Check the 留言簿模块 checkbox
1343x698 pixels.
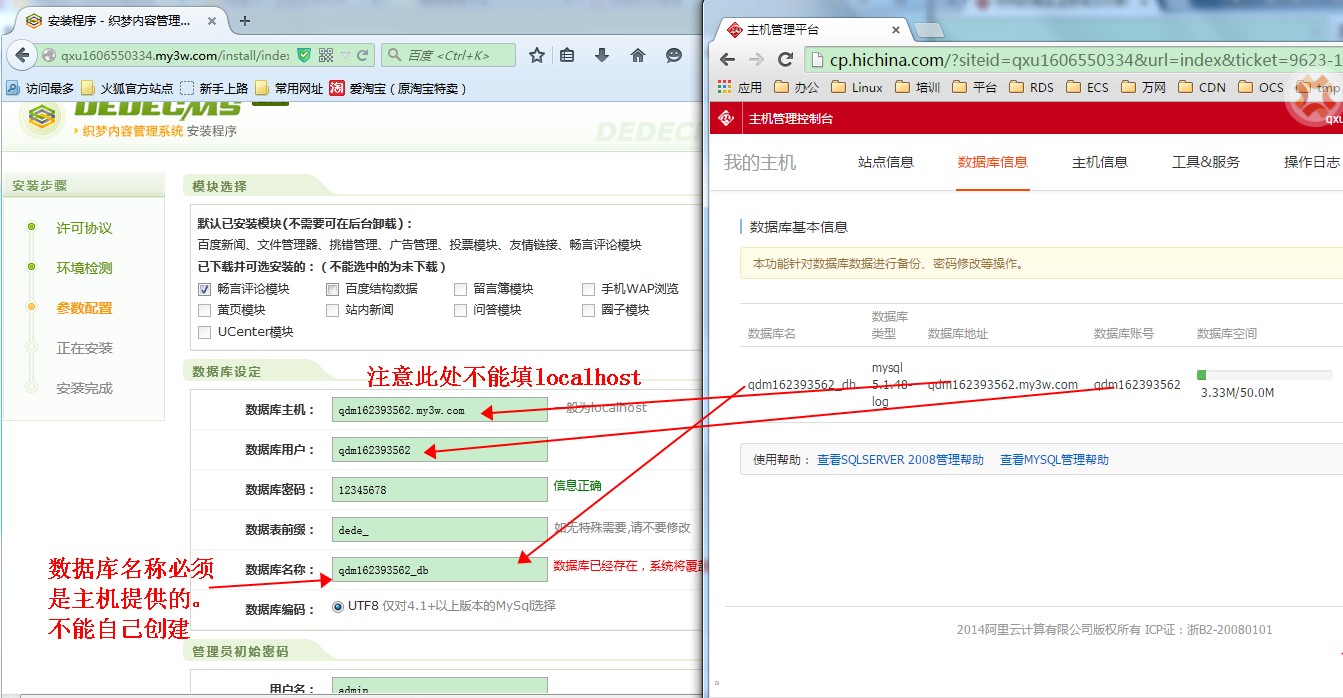click(x=461, y=289)
